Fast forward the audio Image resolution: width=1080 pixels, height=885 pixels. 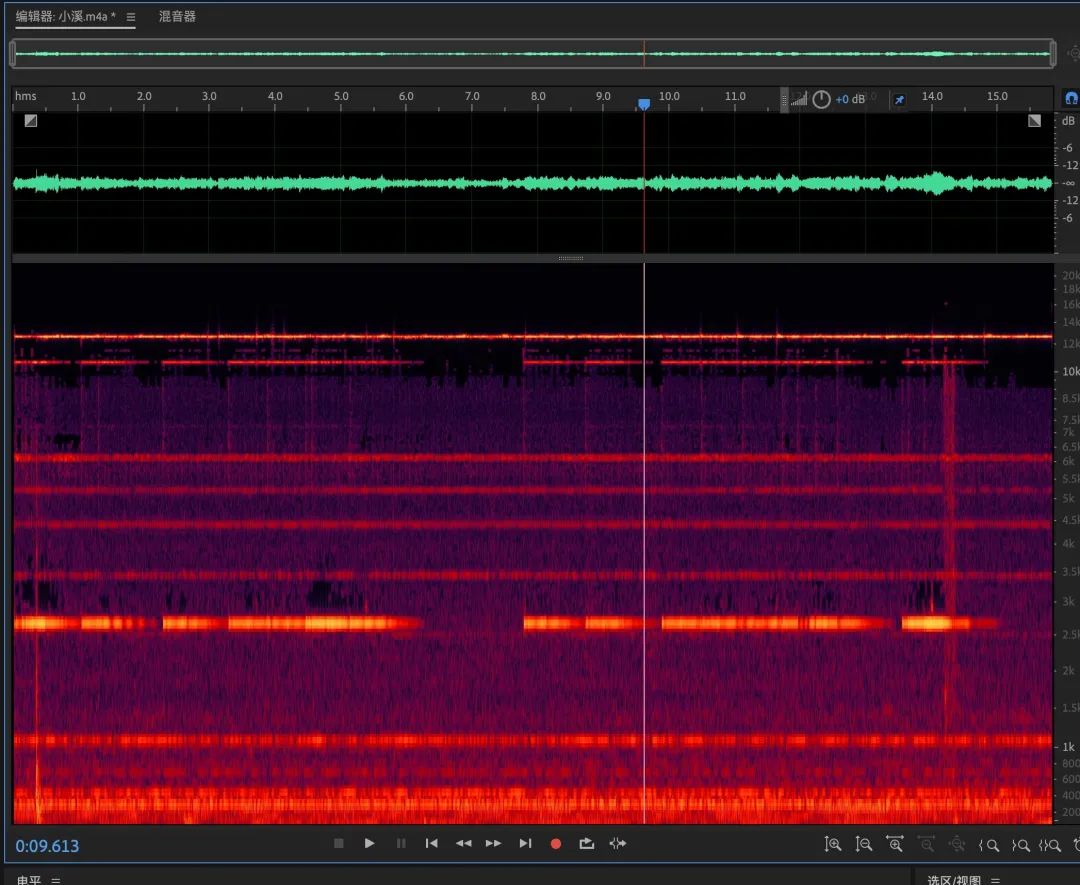pos(494,843)
